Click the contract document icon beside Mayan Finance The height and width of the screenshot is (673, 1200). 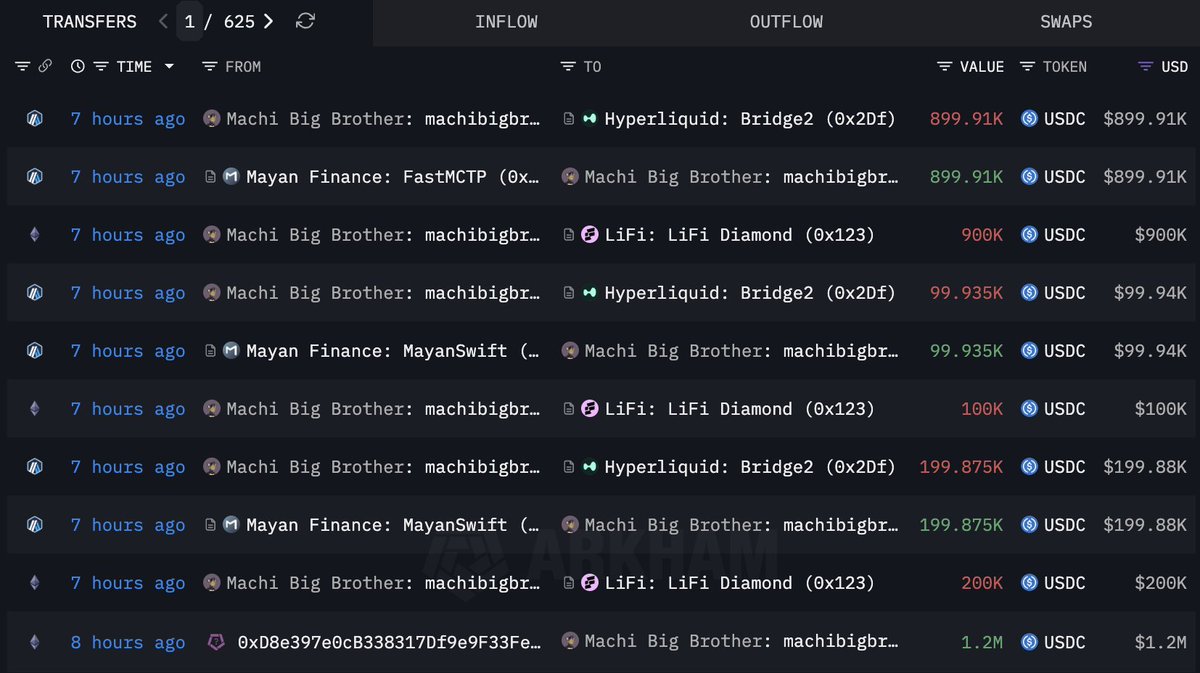tap(211, 176)
